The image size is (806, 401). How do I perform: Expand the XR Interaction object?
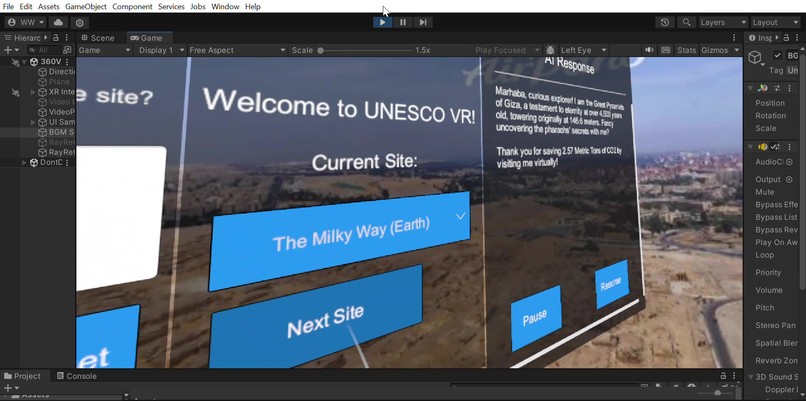33,92
